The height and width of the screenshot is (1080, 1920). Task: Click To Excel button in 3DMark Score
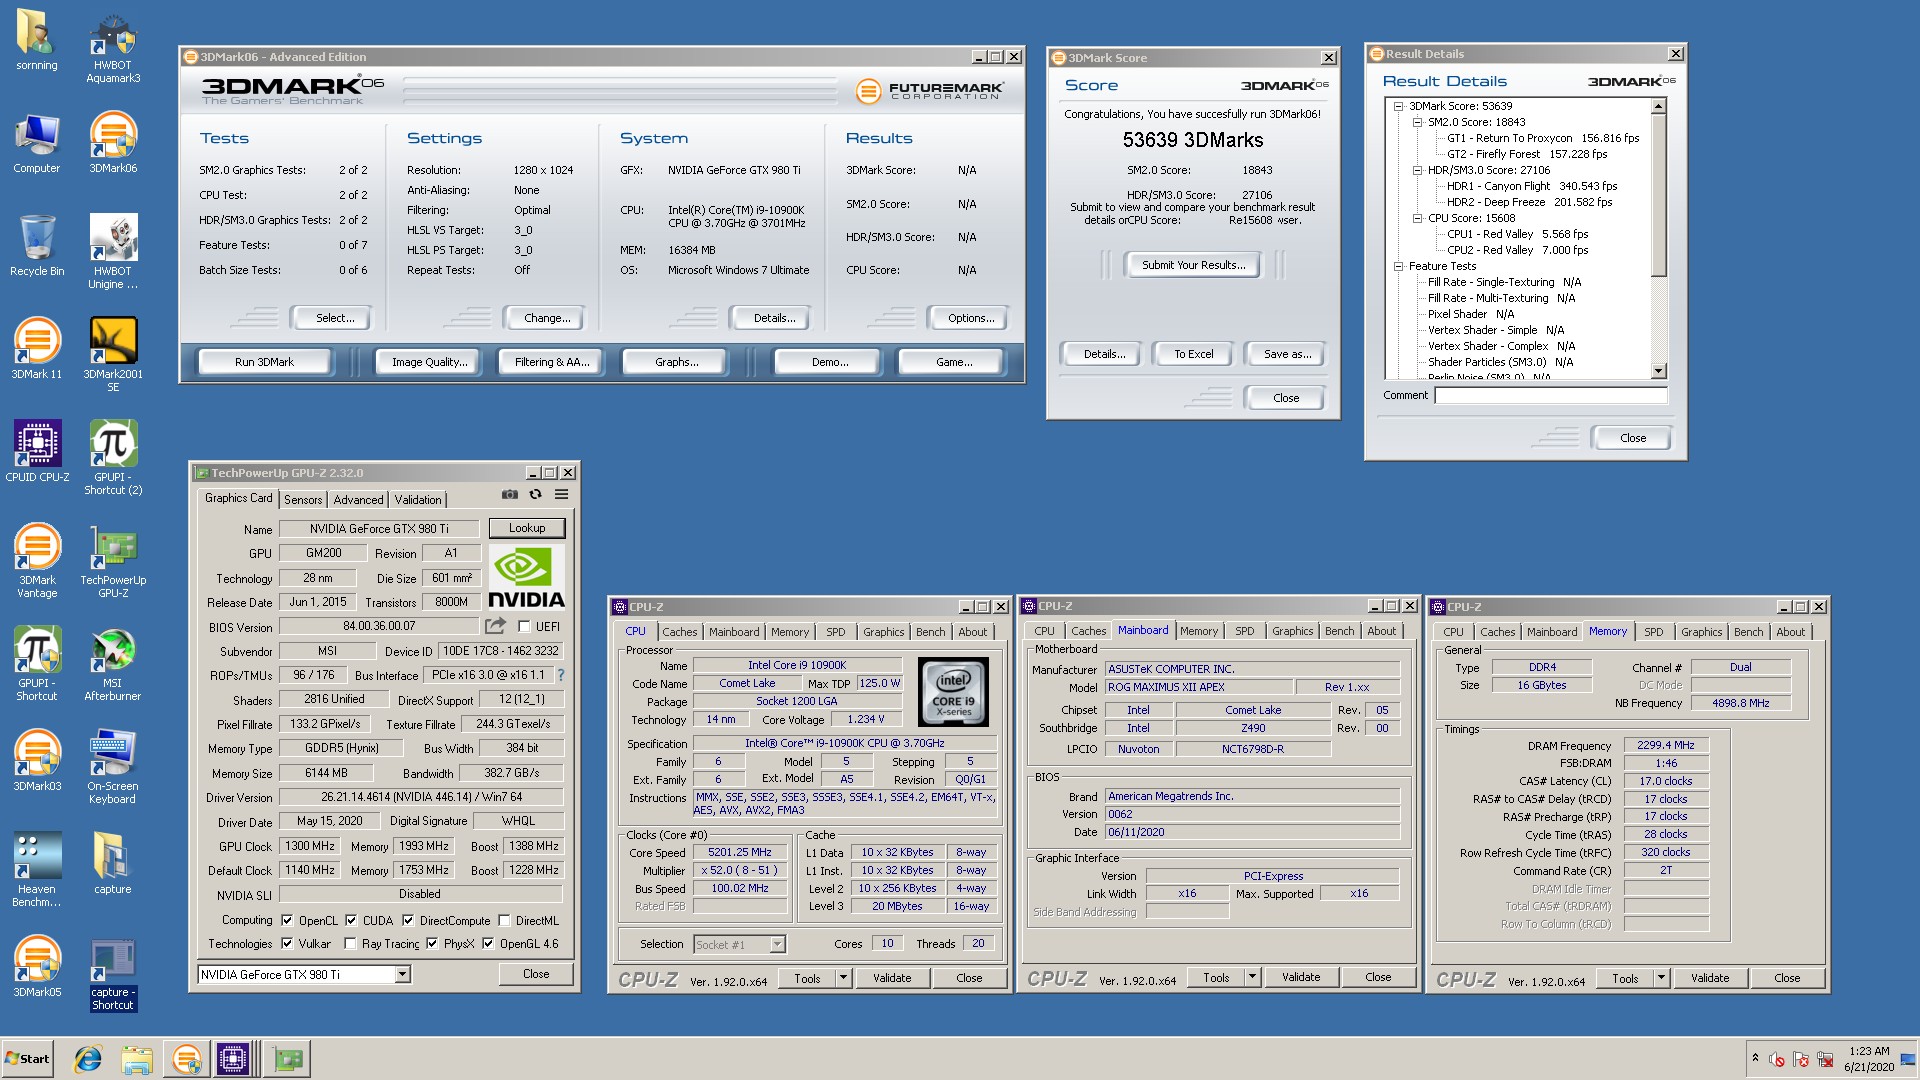tap(1194, 354)
